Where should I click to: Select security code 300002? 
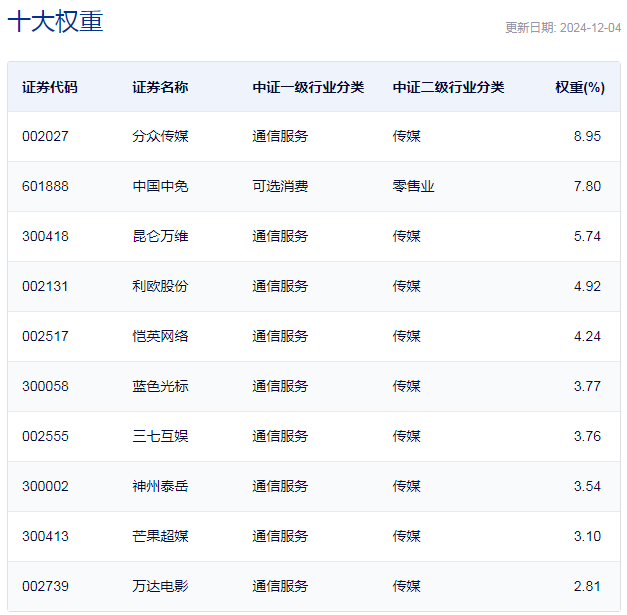click(45, 486)
